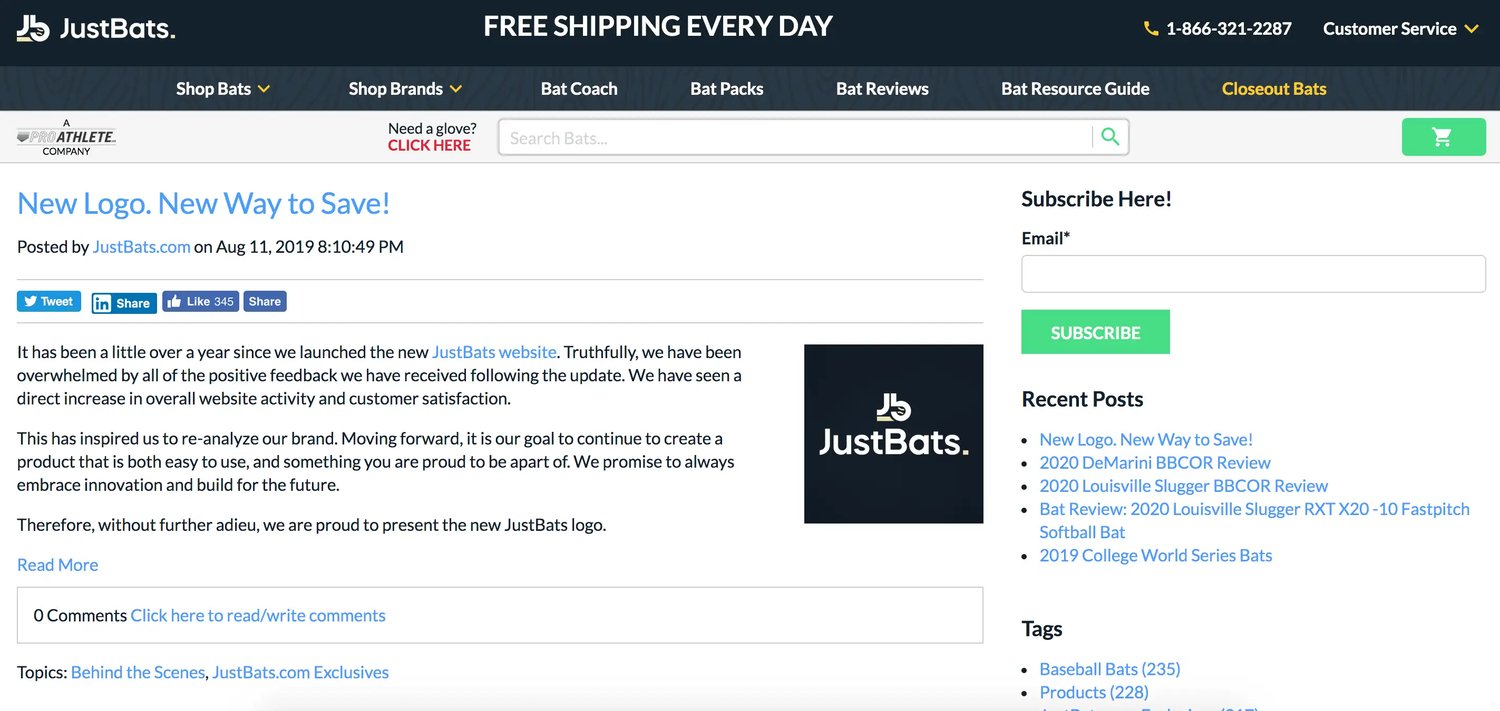Viewport: 1500px width, 711px height.
Task: Click the Pro Athlete company logo
Action: [x=66, y=137]
